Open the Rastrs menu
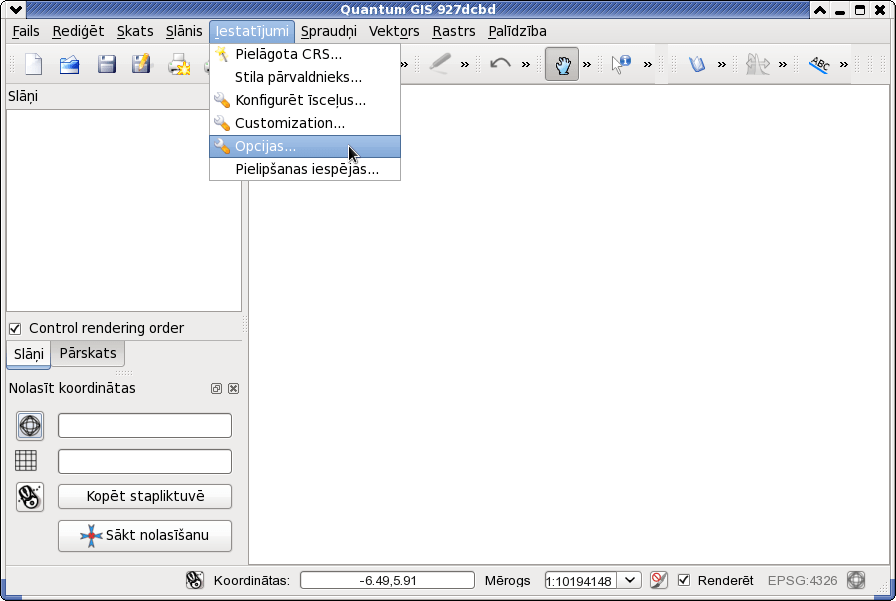896x601 pixels. [454, 31]
